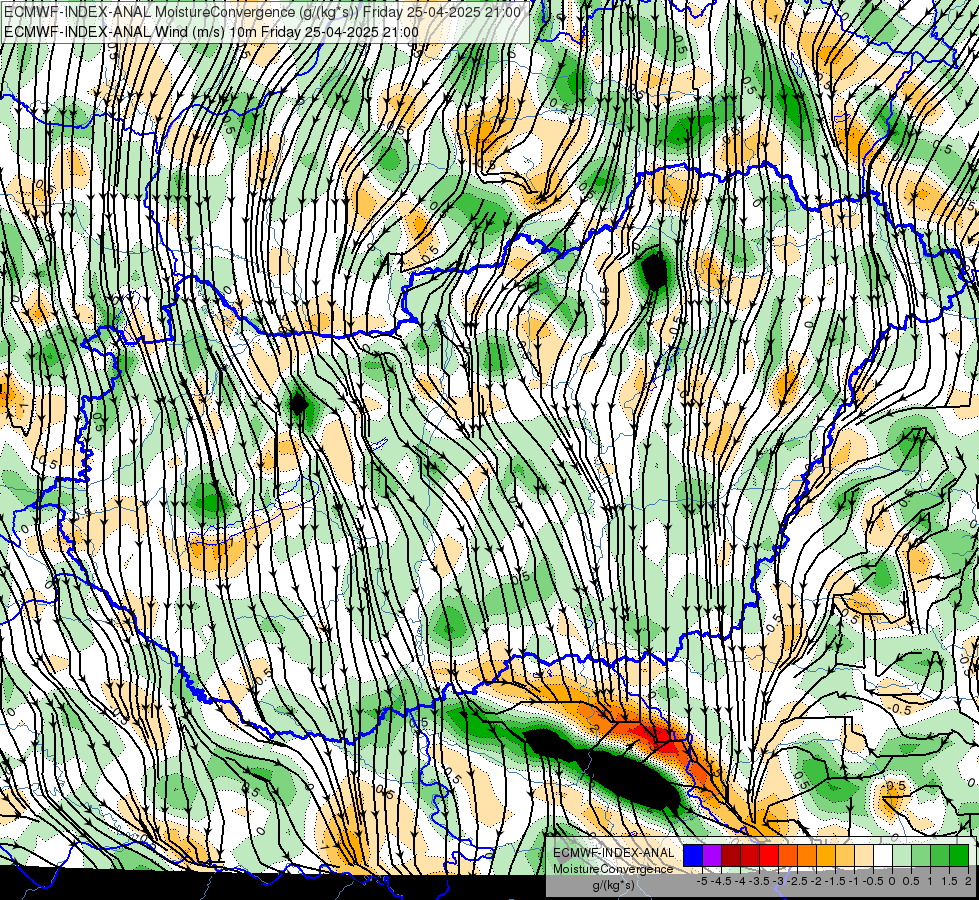Click the legend value -2.5
979x900 pixels.
tap(797, 881)
